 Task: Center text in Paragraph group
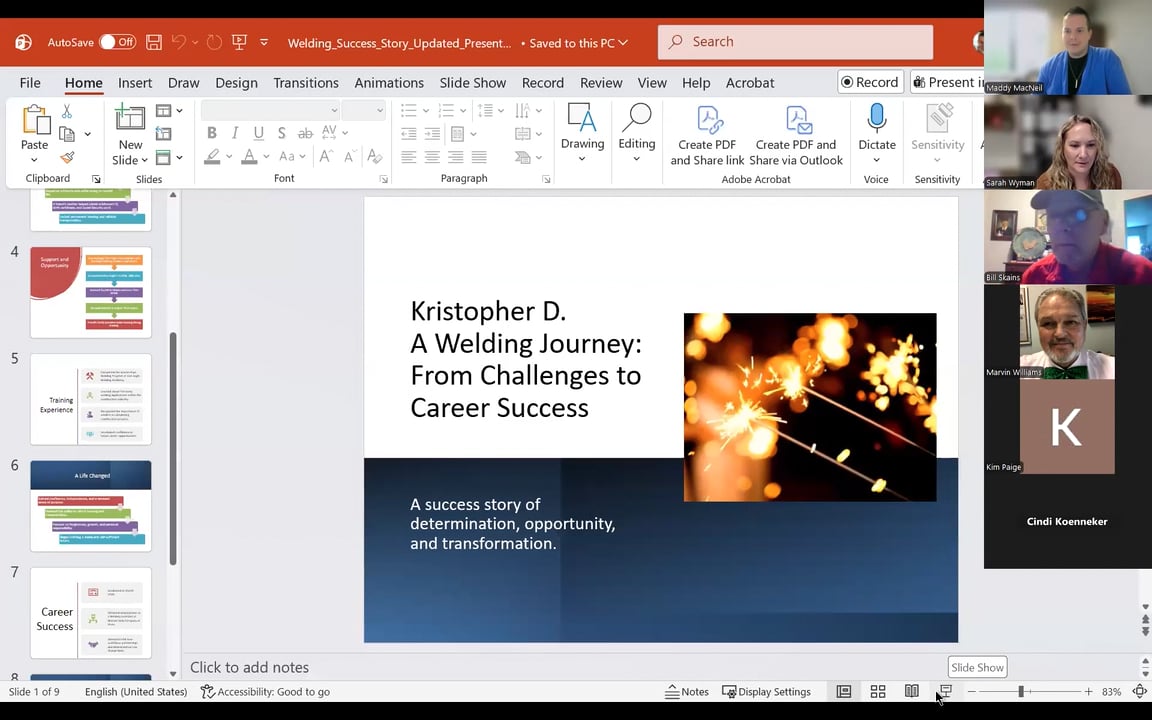pyautogui.click(x=432, y=156)
